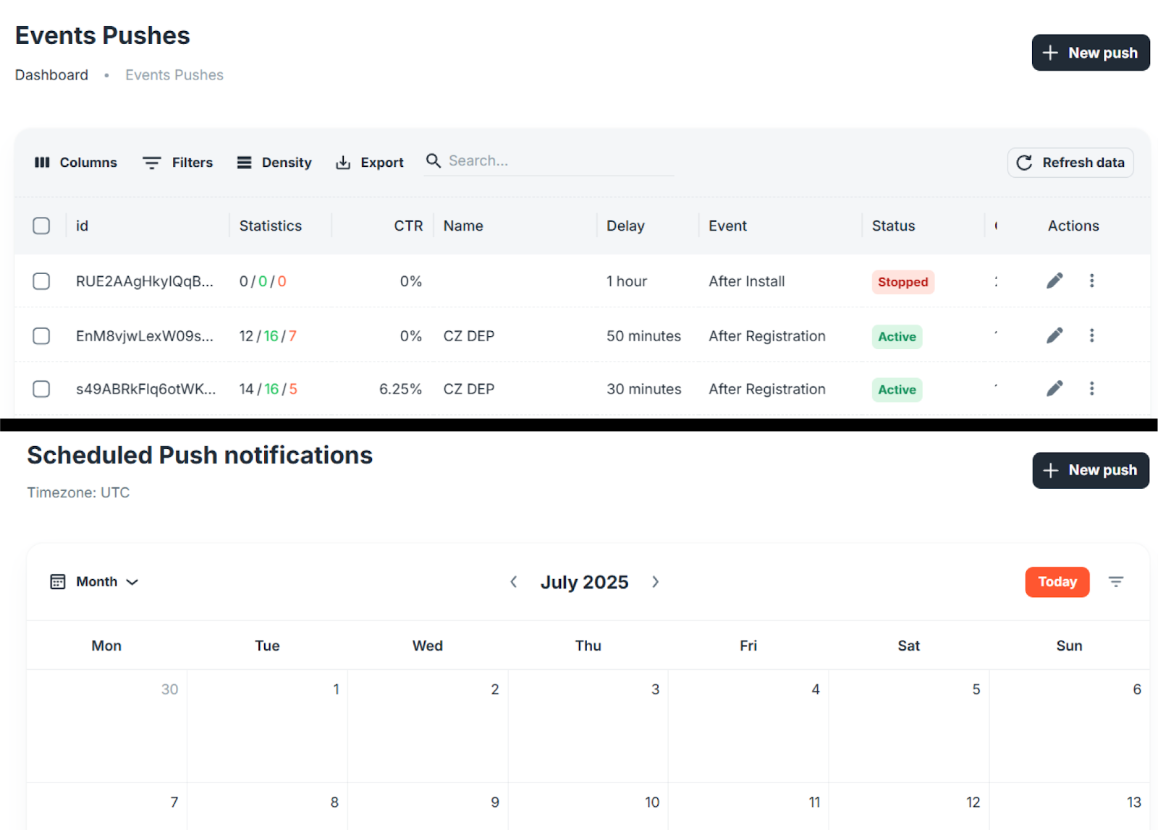Select June 30 in the calendar
1158x830 pixels.
point(107,726)
